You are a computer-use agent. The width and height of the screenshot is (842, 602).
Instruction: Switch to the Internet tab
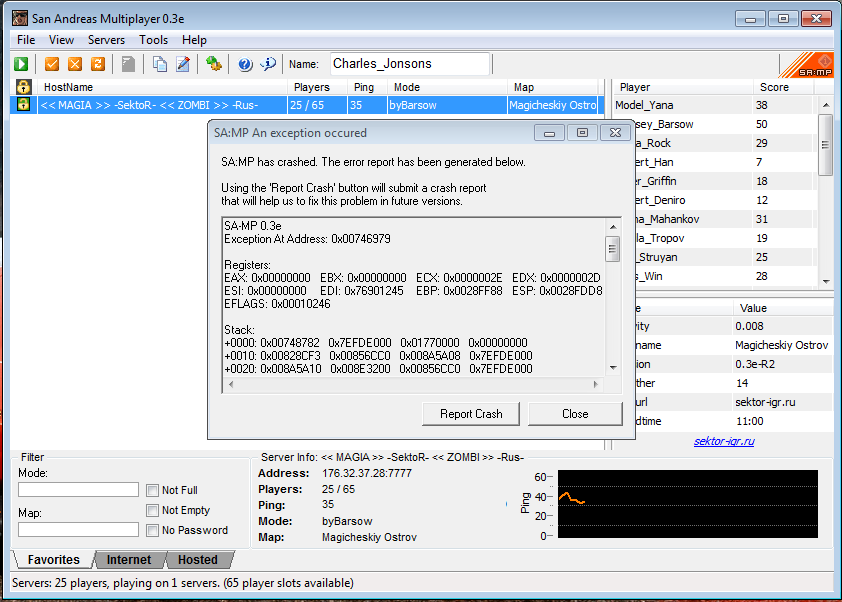(x=129, y=560)
